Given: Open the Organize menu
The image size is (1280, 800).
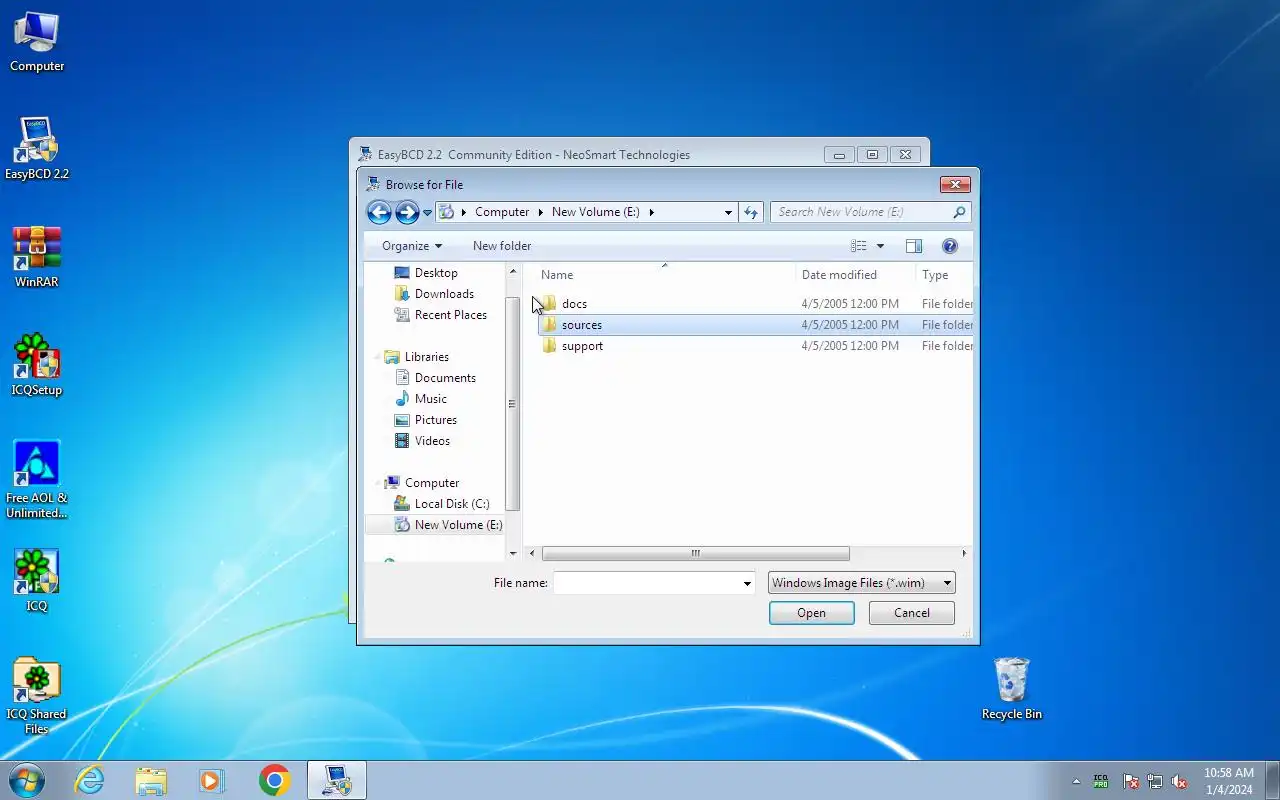Looking at the screenshot, I should pyautogui.click(x=412, y=246).
